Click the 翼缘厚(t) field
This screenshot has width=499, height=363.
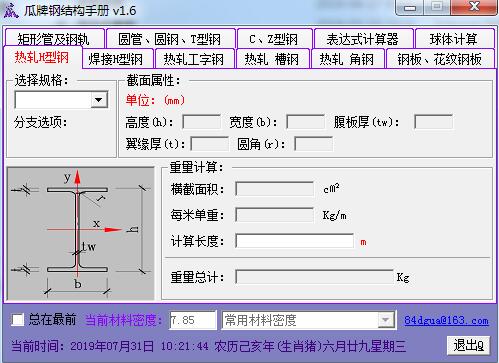pyautogui.click(x=209, y=144)
